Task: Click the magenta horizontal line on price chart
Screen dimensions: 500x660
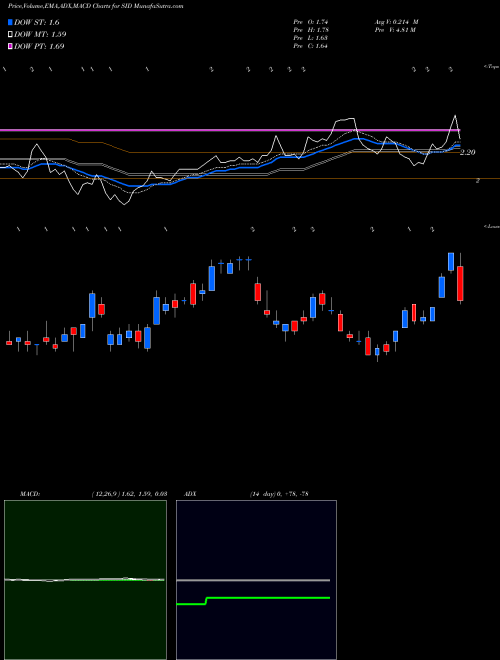Action: [x=230, y=130]
